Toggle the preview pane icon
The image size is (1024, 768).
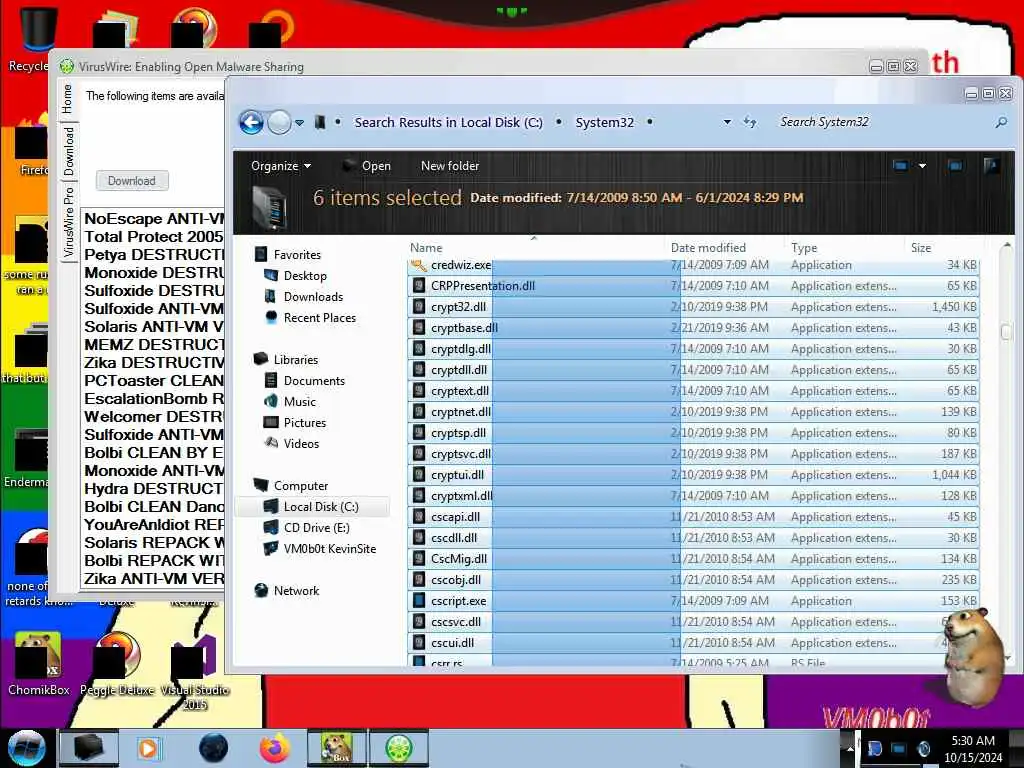pyautogui.click(x=955, y=166)
